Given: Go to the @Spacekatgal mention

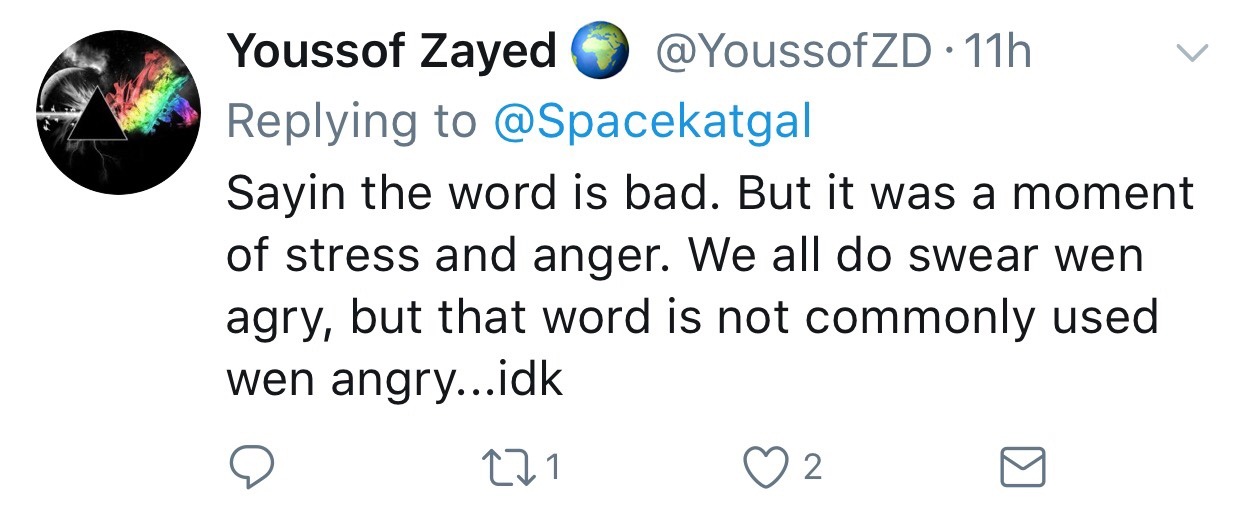Looking at the screenshot, I should pyautogui.click(x=652, y=123).
